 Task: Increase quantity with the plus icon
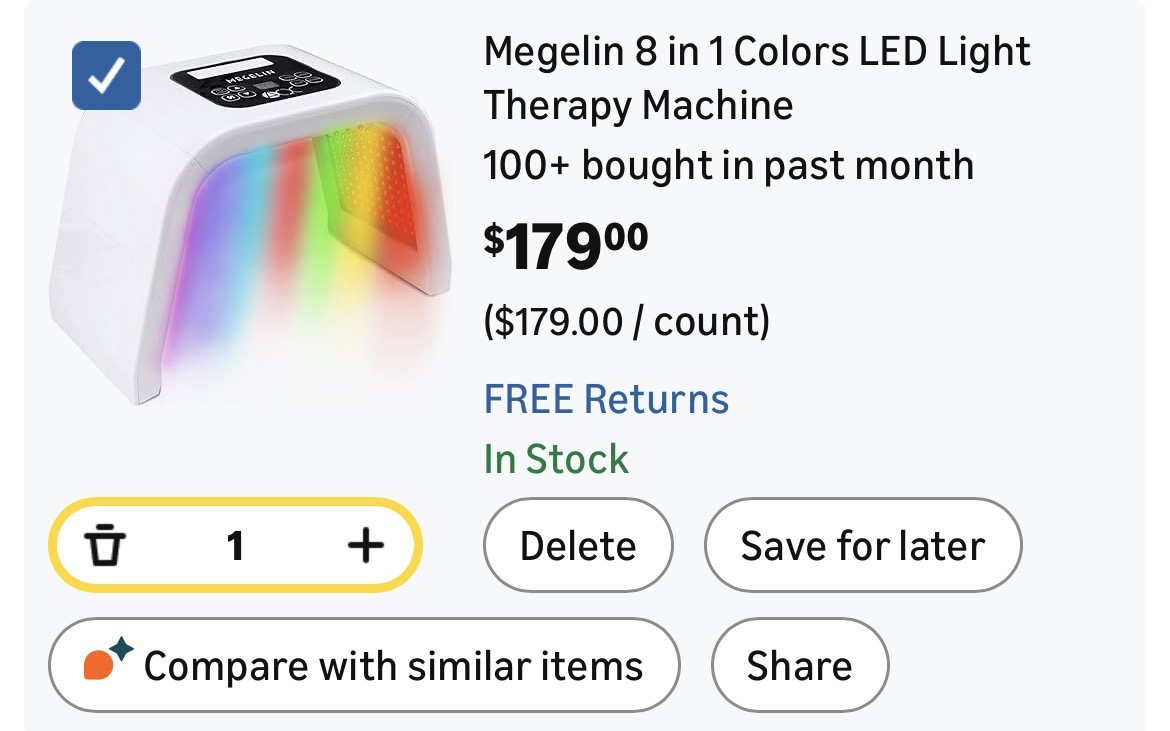[x=366, y=546]
